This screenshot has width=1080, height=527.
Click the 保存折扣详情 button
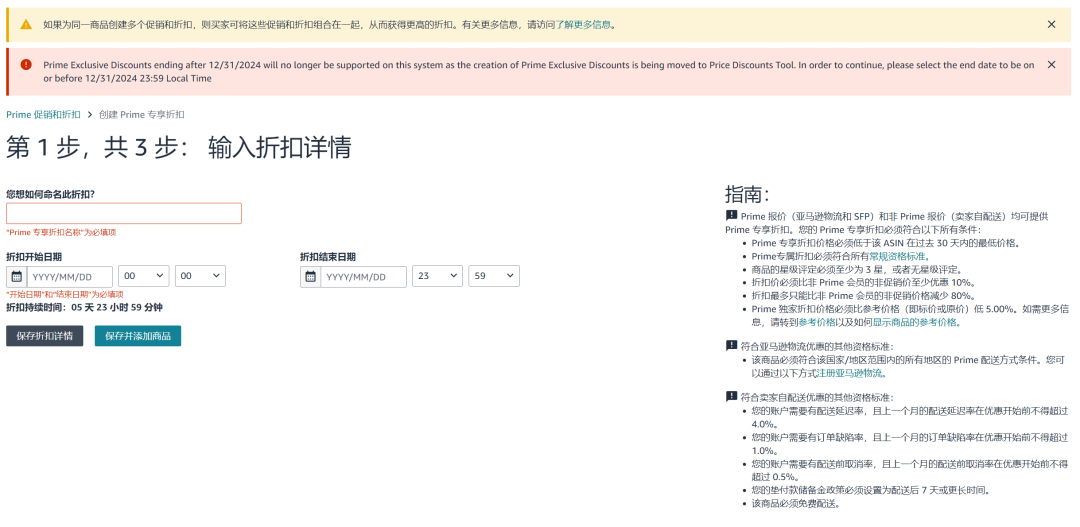[x=45, y=335]
